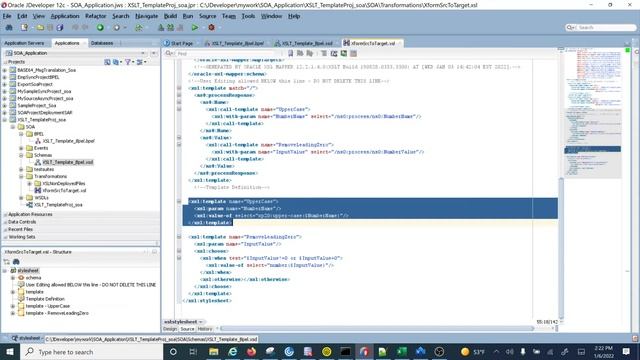The height and width of the screenshot is (360, 640).
Task: Open the File menu
Action: tap(7, 16)
